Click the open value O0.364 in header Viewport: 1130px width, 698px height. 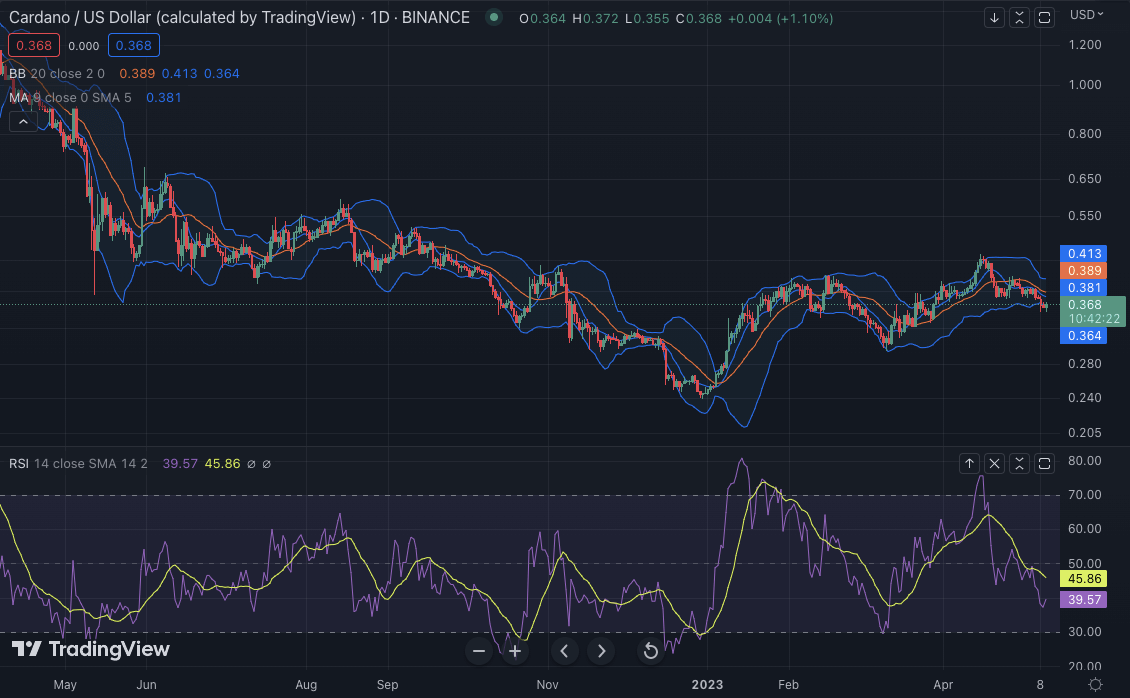(x=543, y=18)
